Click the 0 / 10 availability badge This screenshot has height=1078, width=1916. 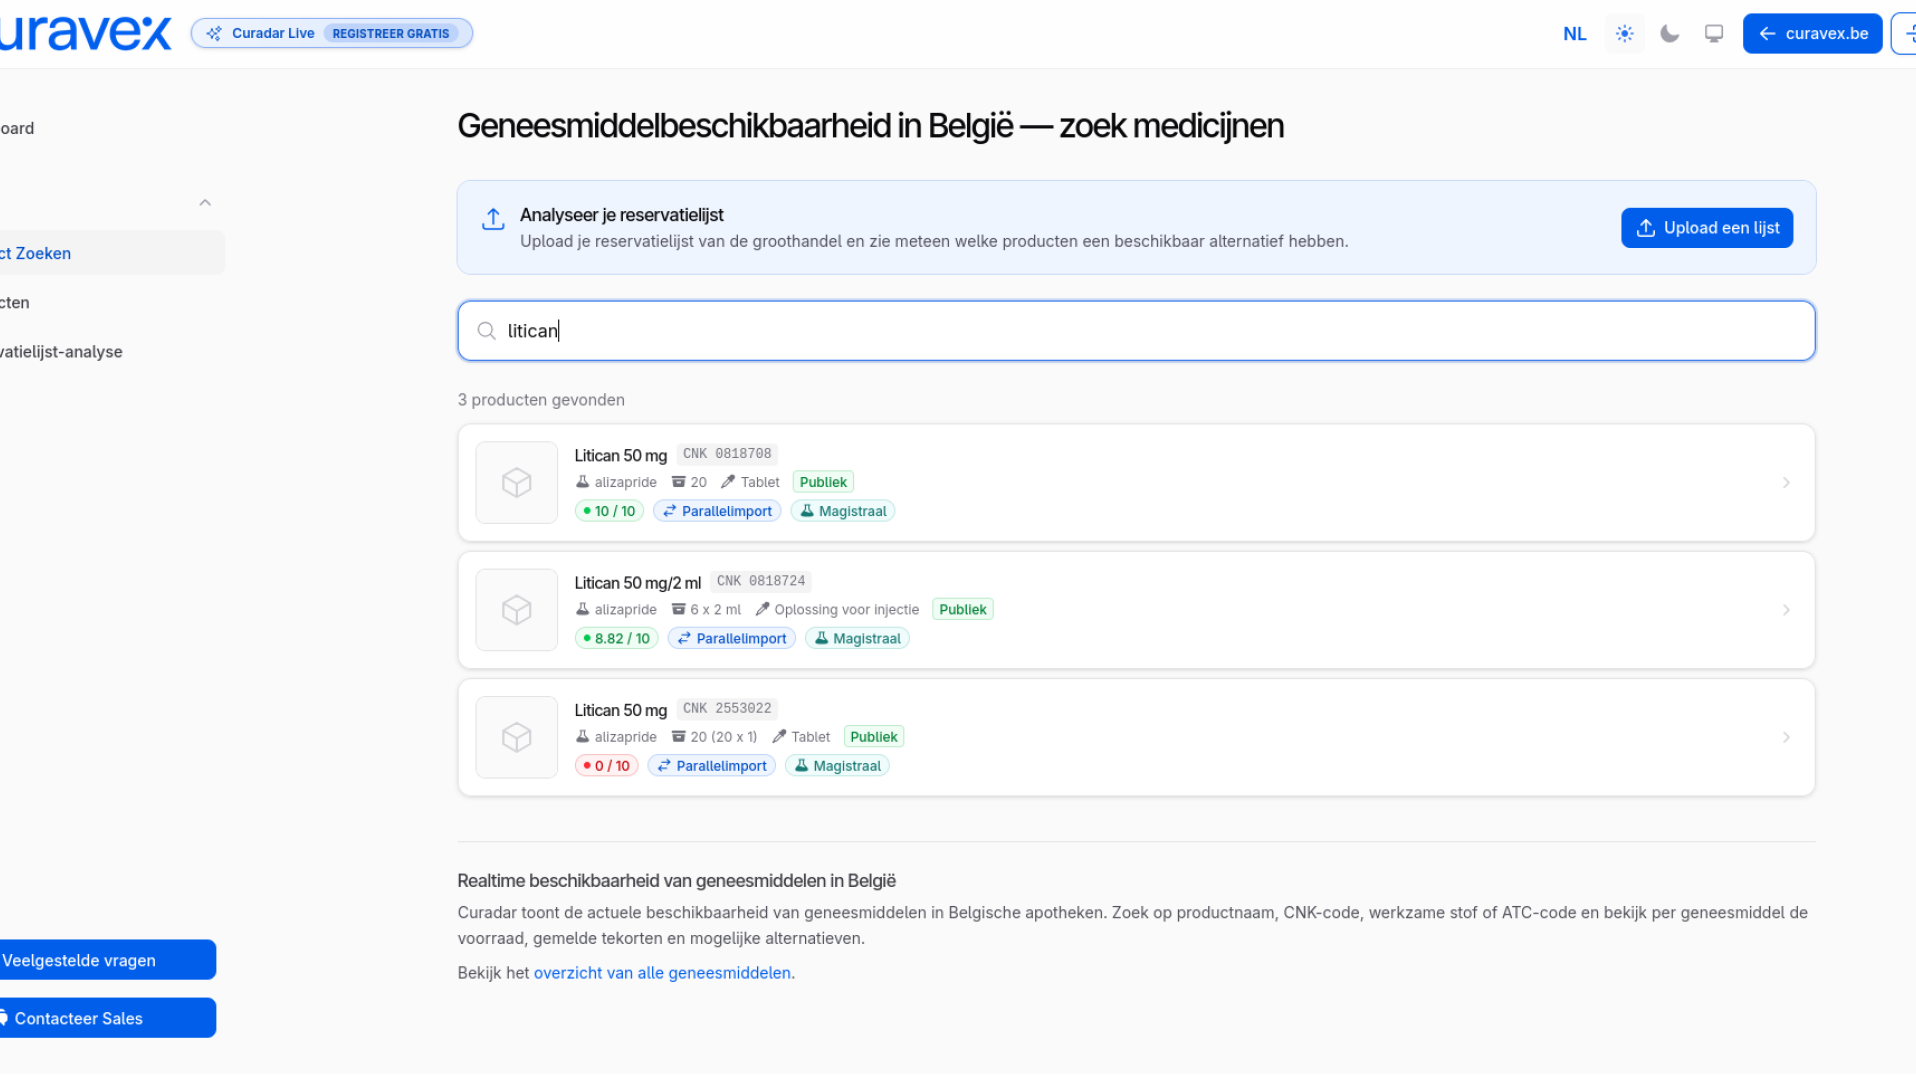[x=606, y=766]
